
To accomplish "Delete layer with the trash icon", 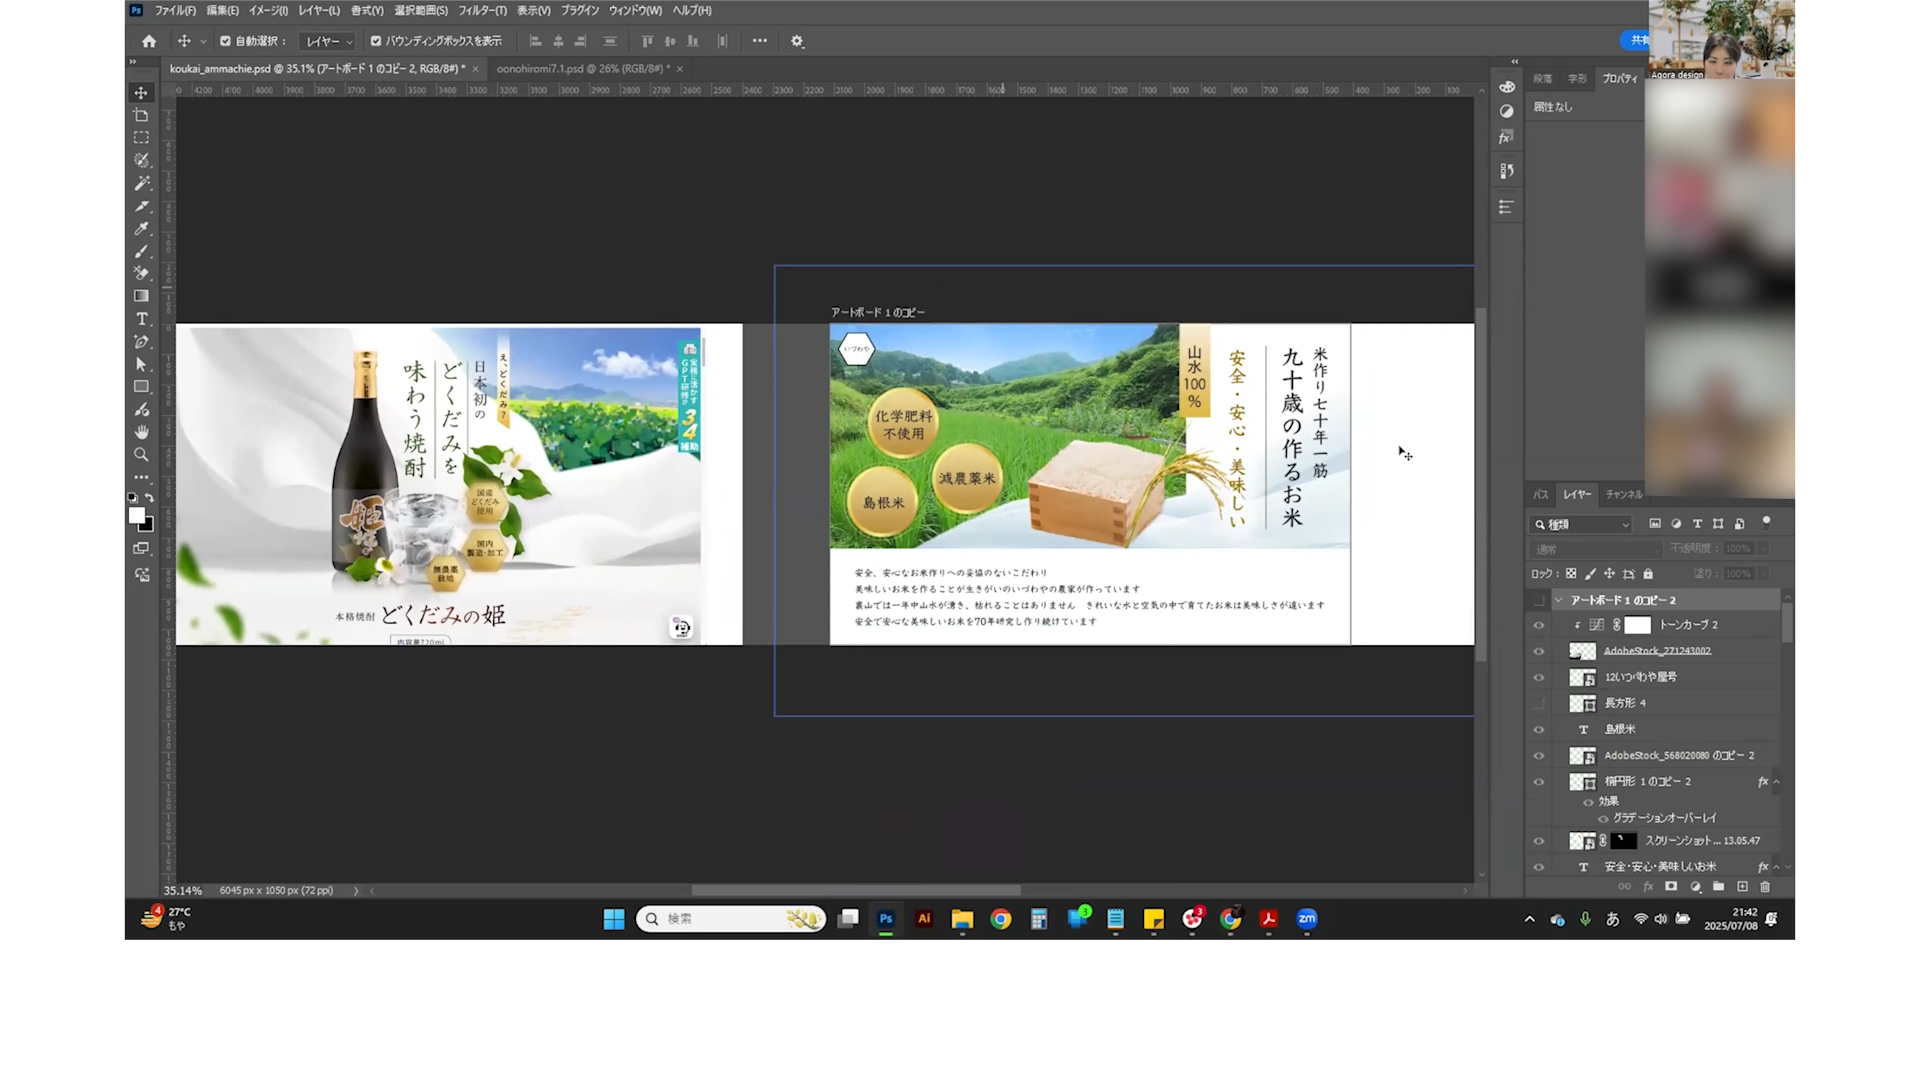I will tap(1765, 887).
